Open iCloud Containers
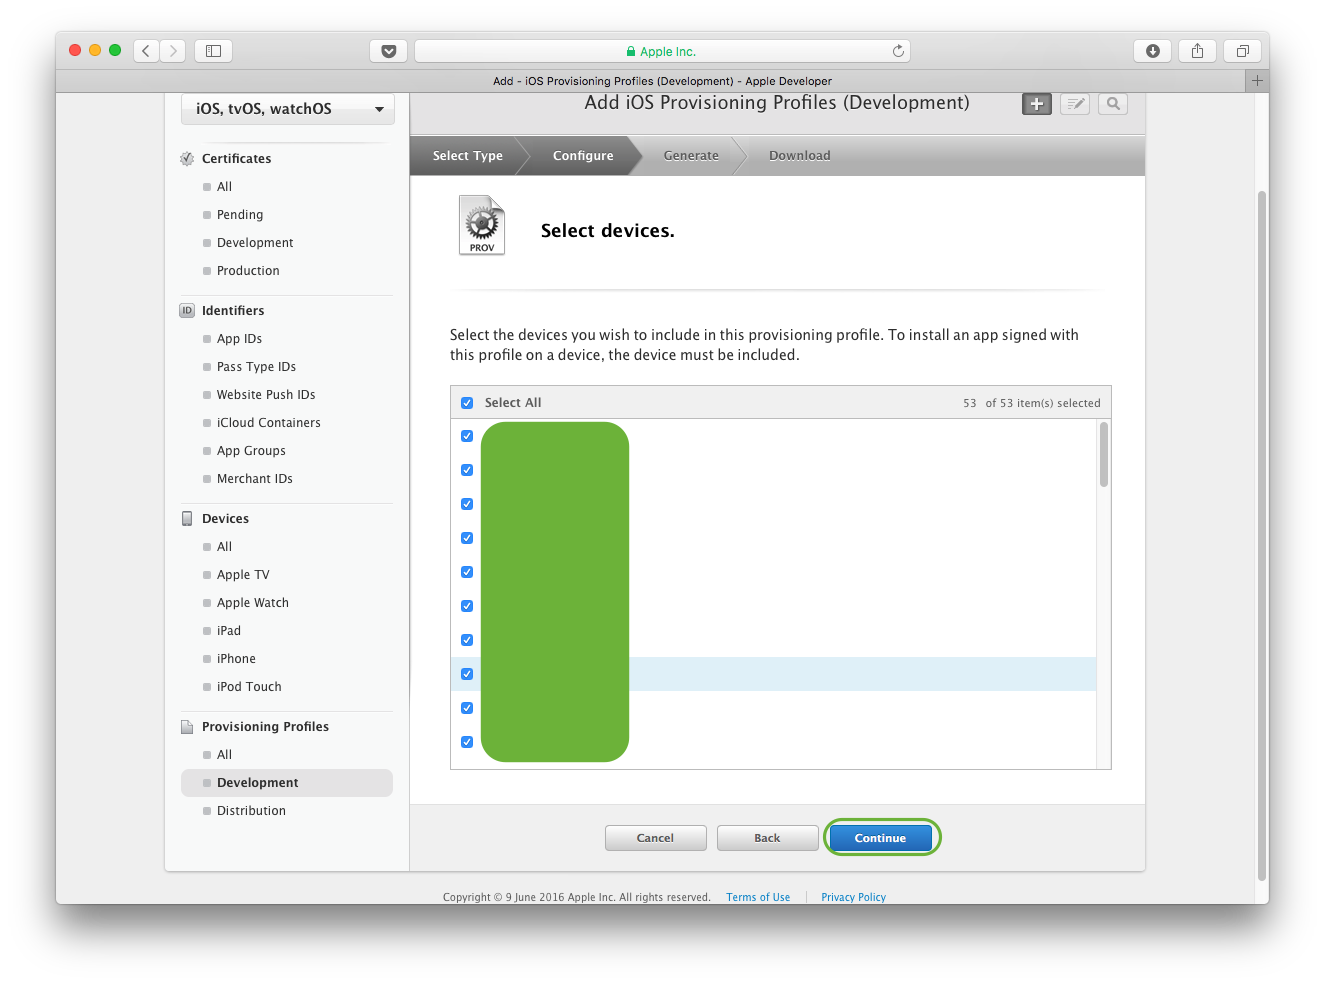 point(269,422)
